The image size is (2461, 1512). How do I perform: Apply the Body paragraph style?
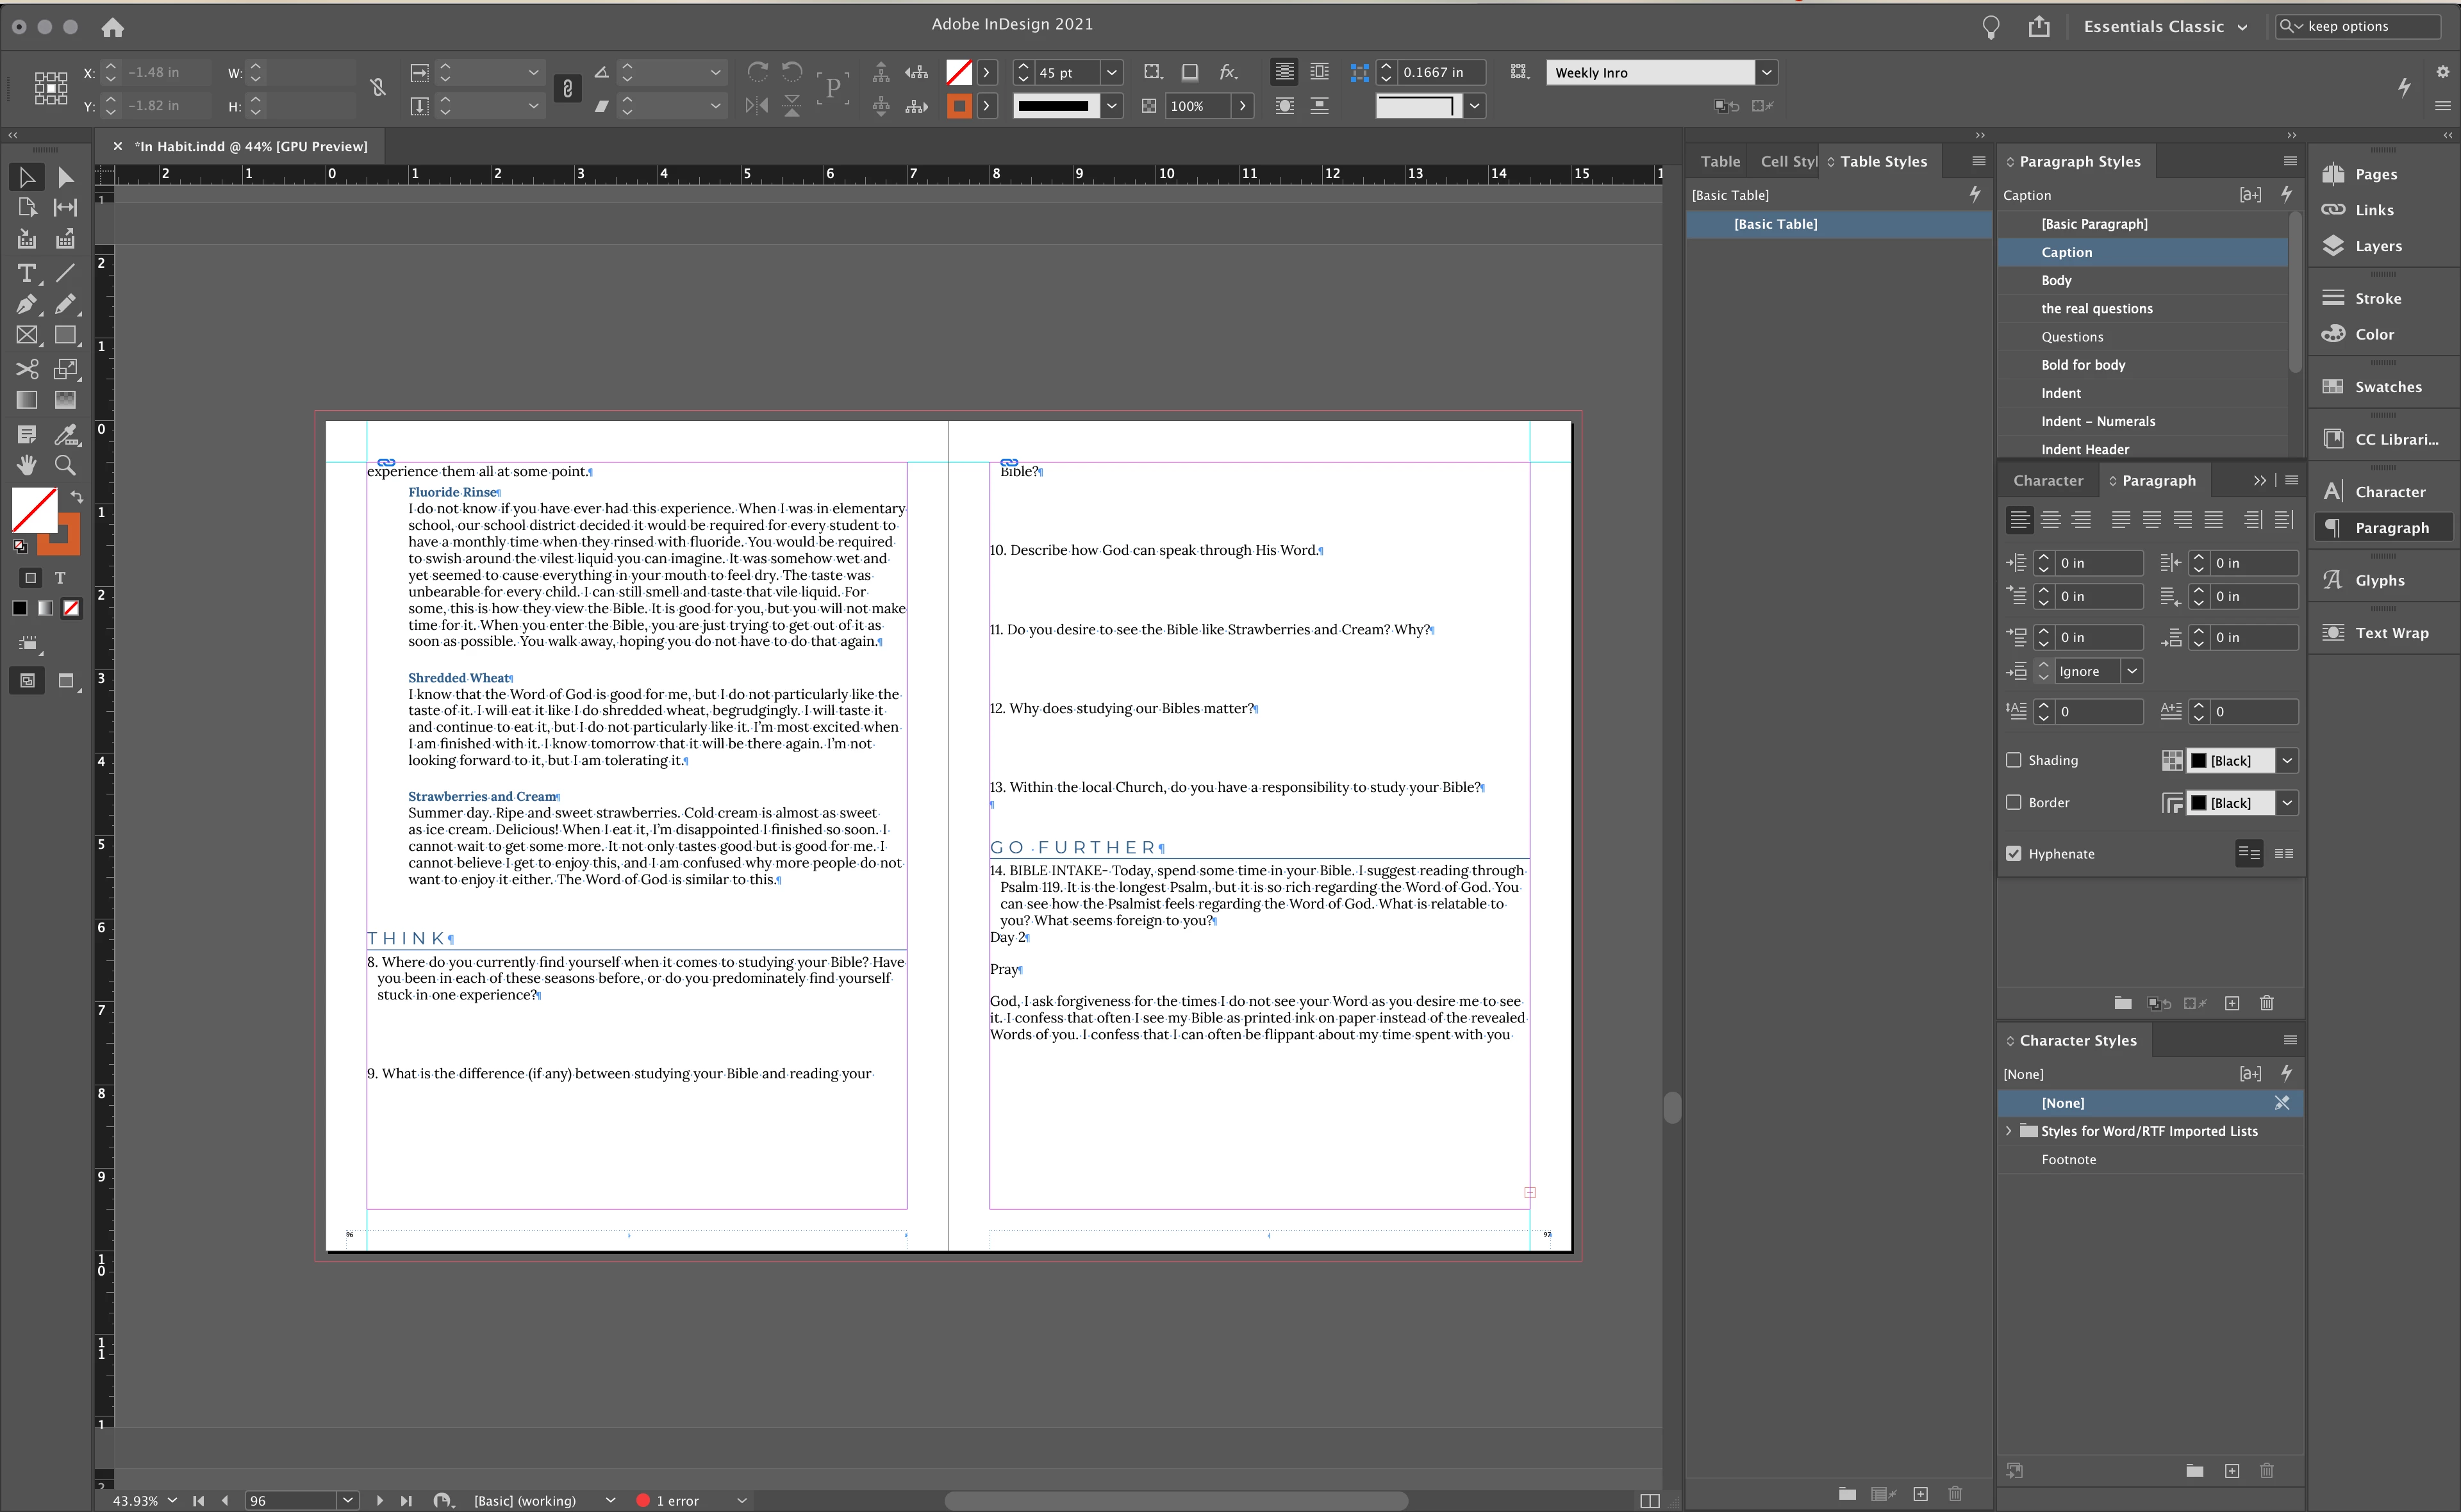[2056, 280]
